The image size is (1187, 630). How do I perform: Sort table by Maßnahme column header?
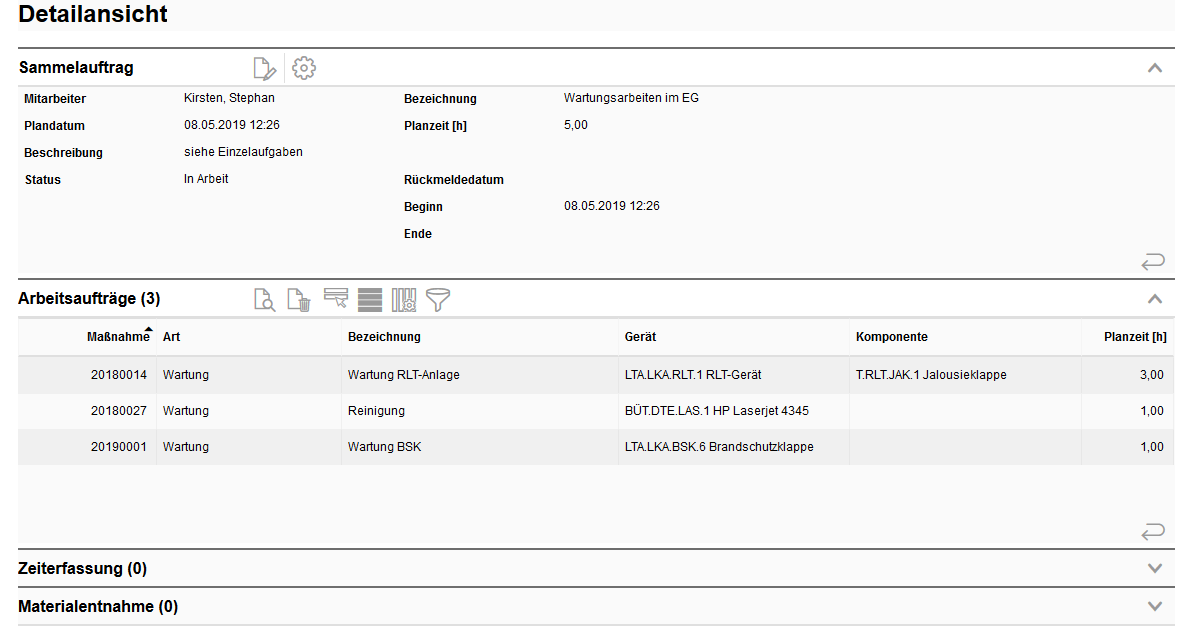coord(117,337)
